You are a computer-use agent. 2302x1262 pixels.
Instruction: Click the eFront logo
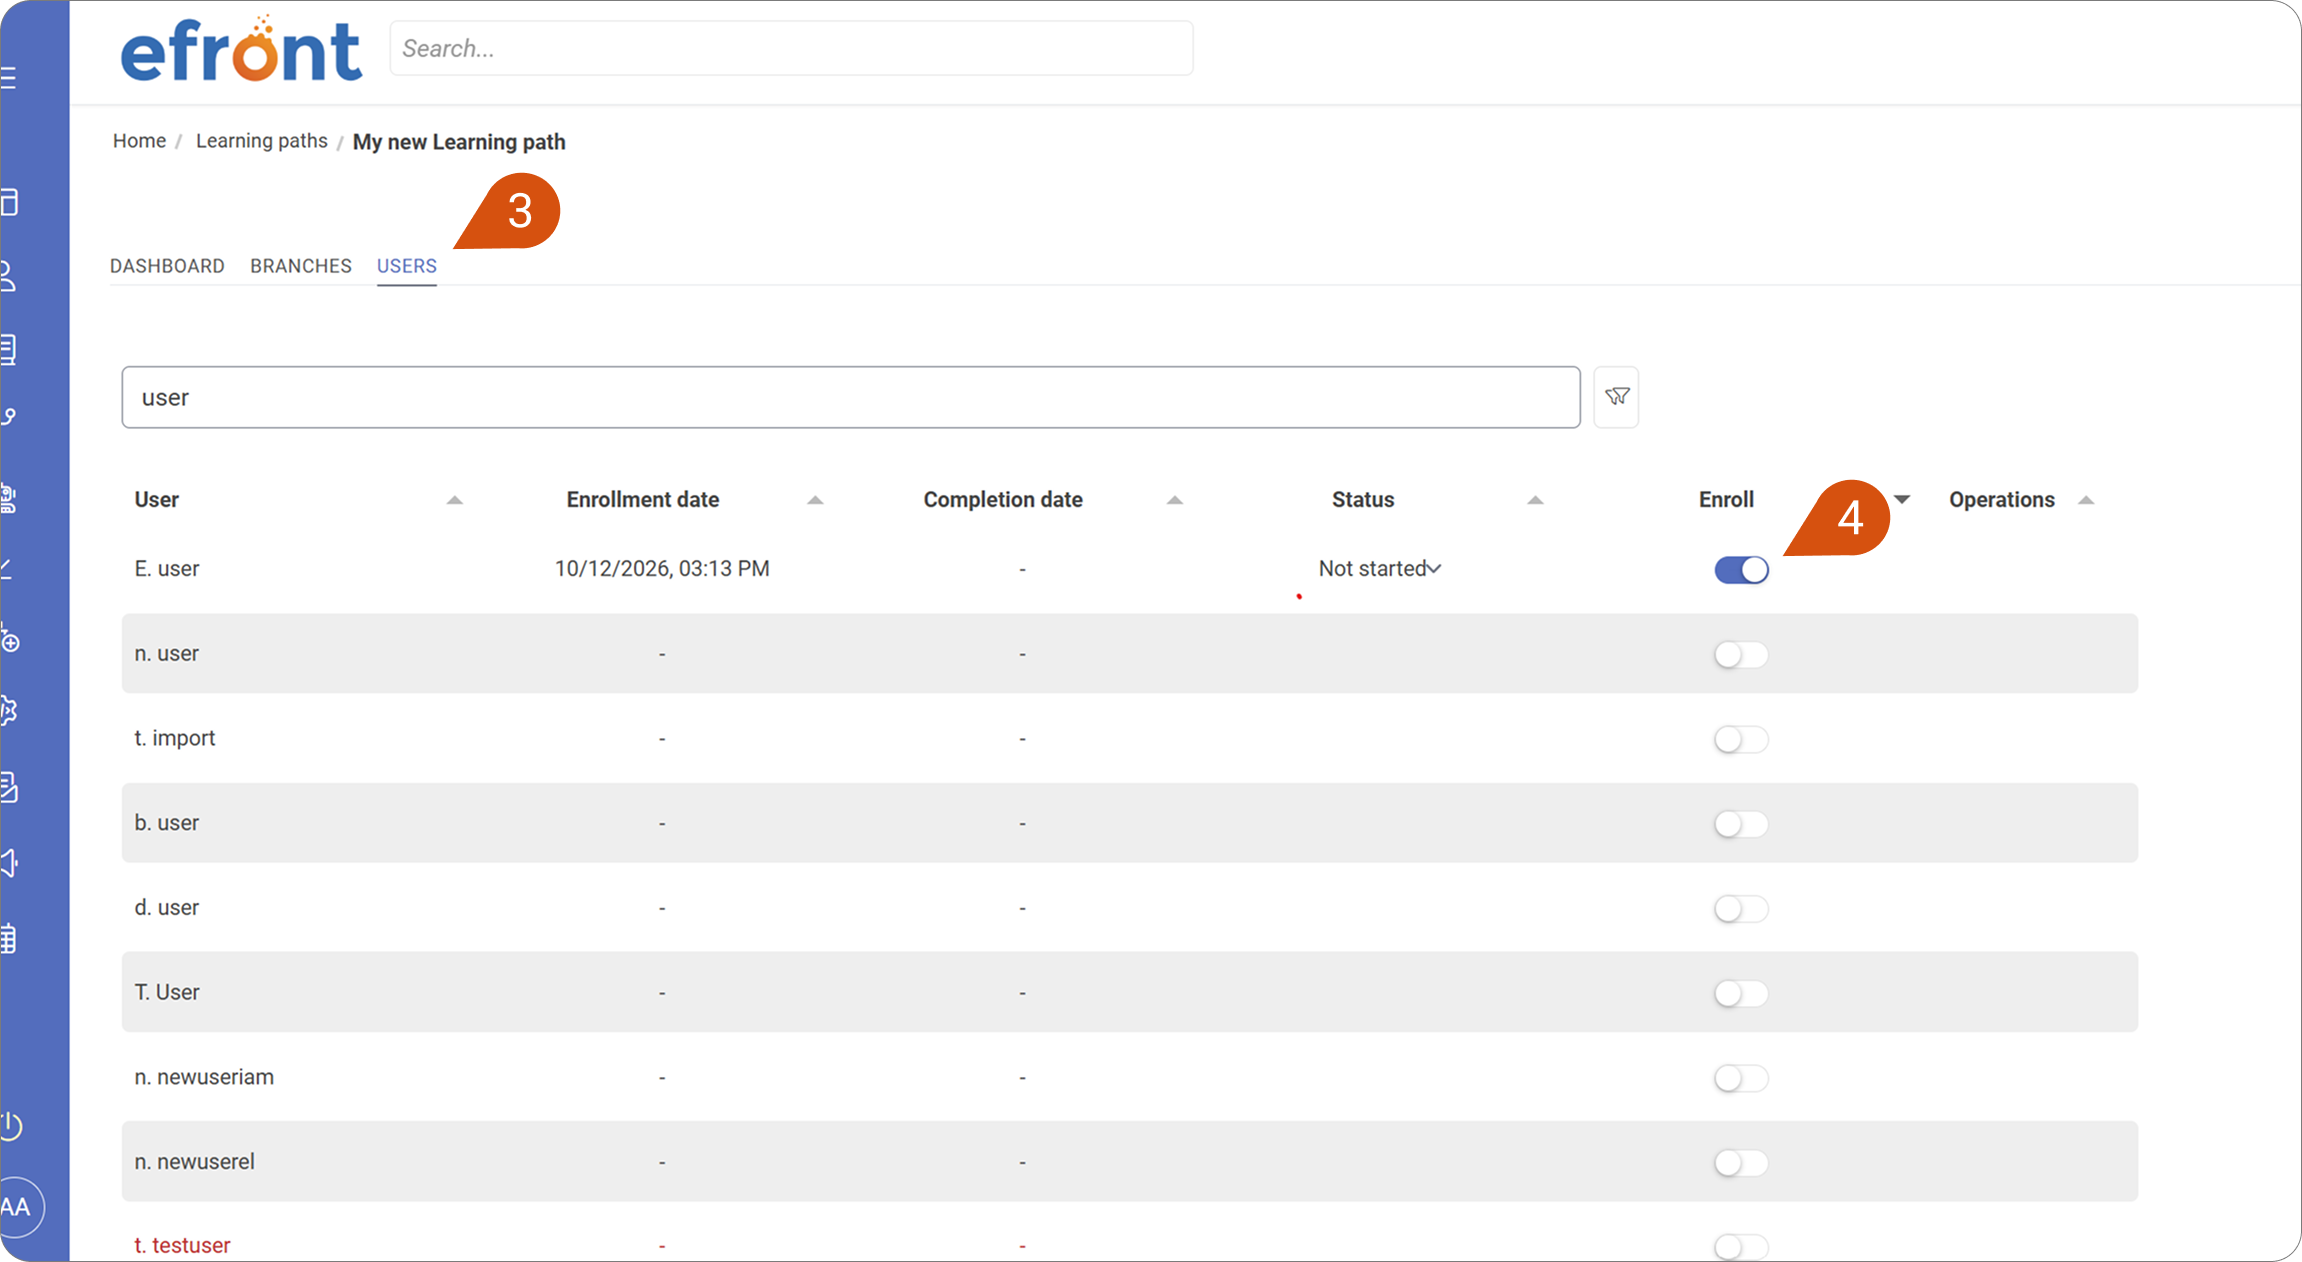click(x=241, y=49)
